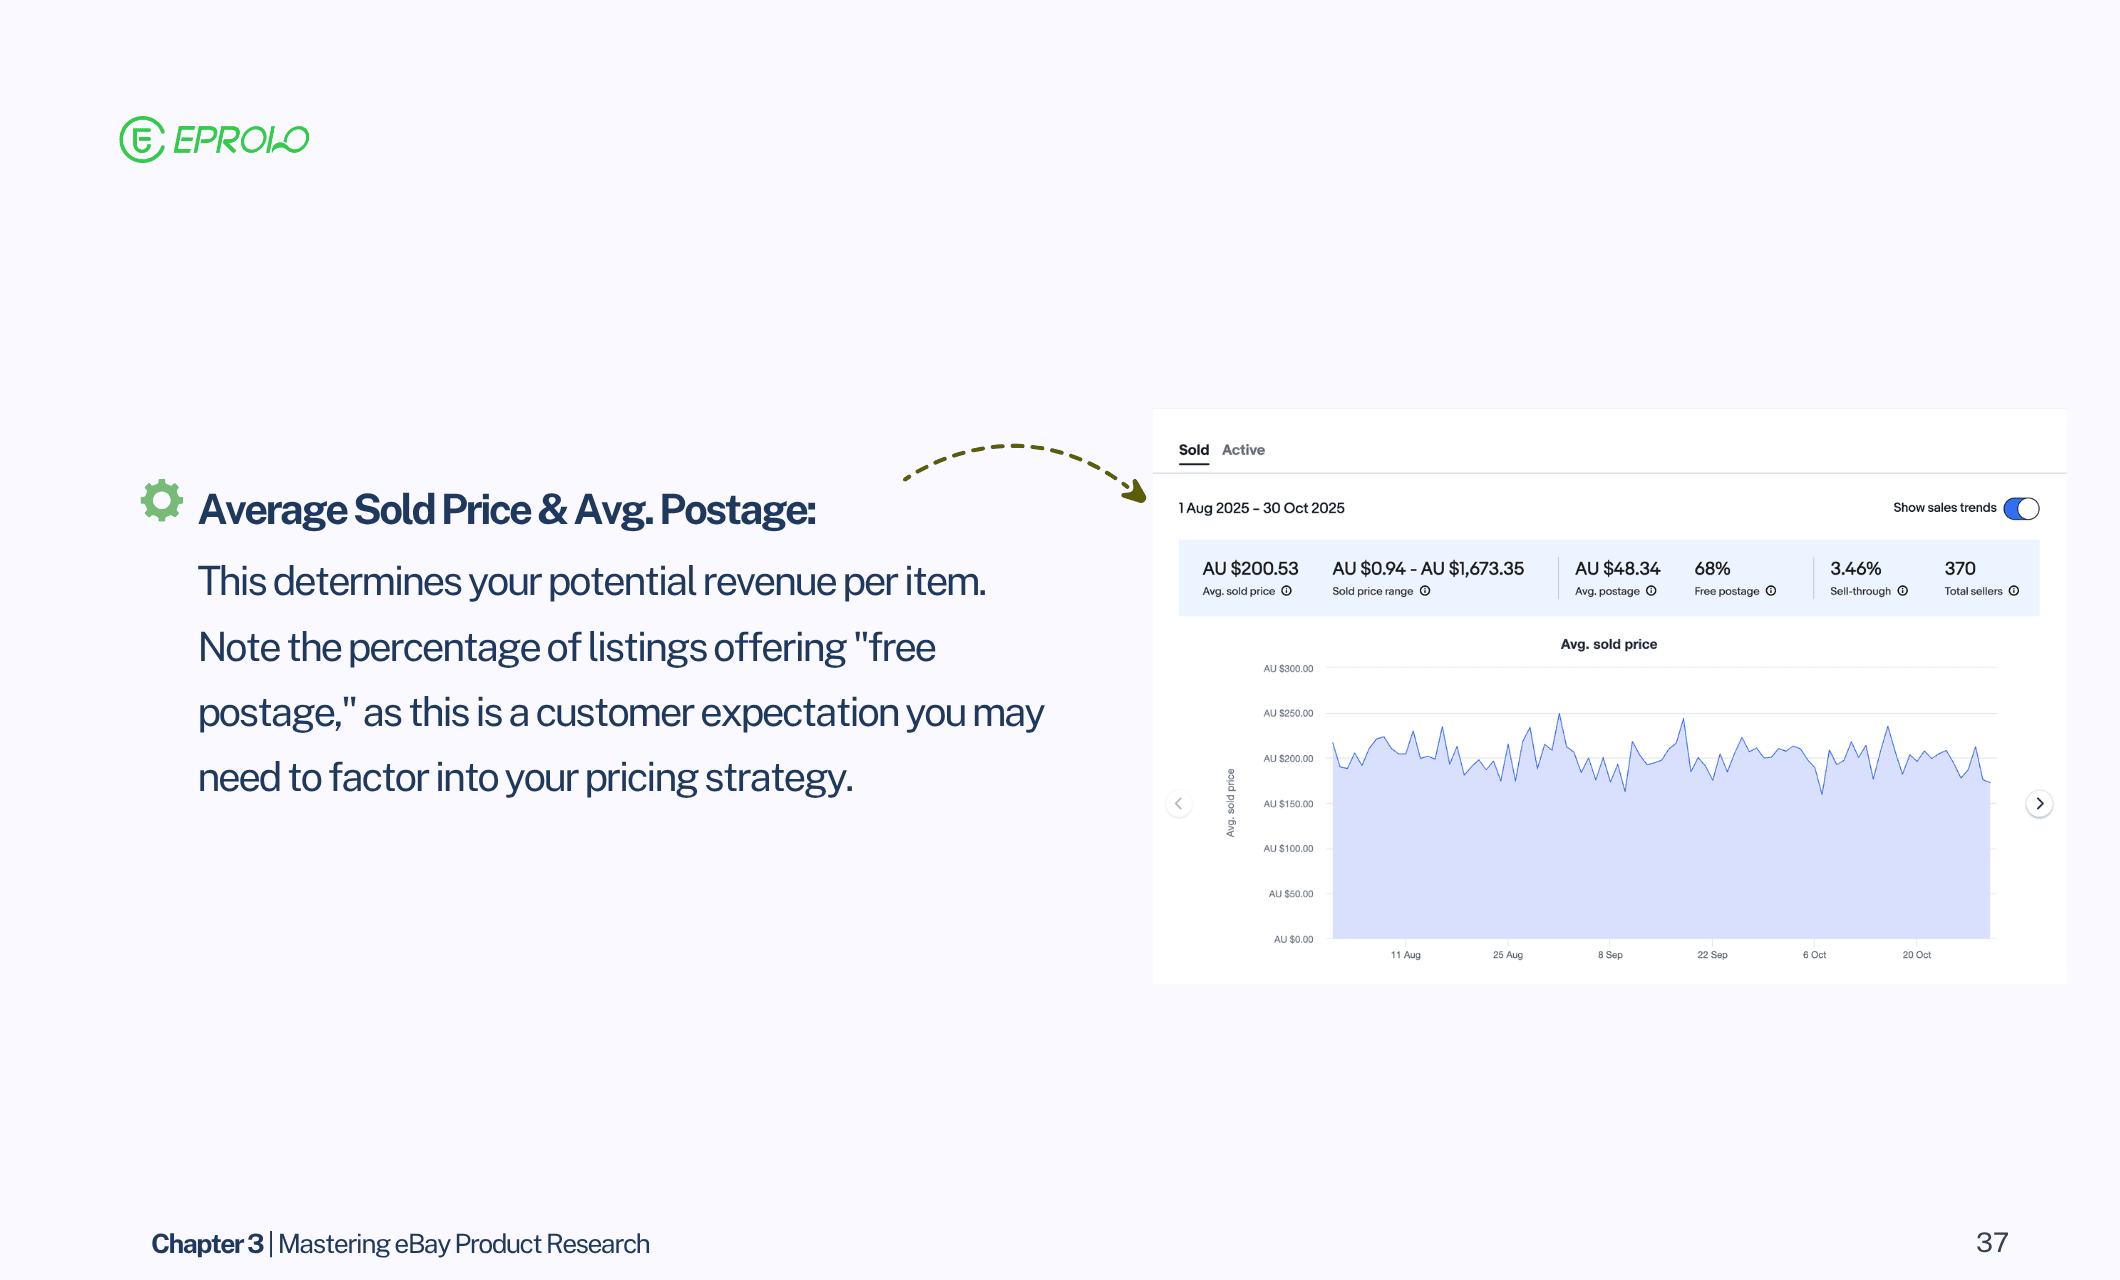Viewport: 2120px width, 1280px height.
Task: Click info icon beside Avg. sold price
Action: click(x=1287, y=591)
